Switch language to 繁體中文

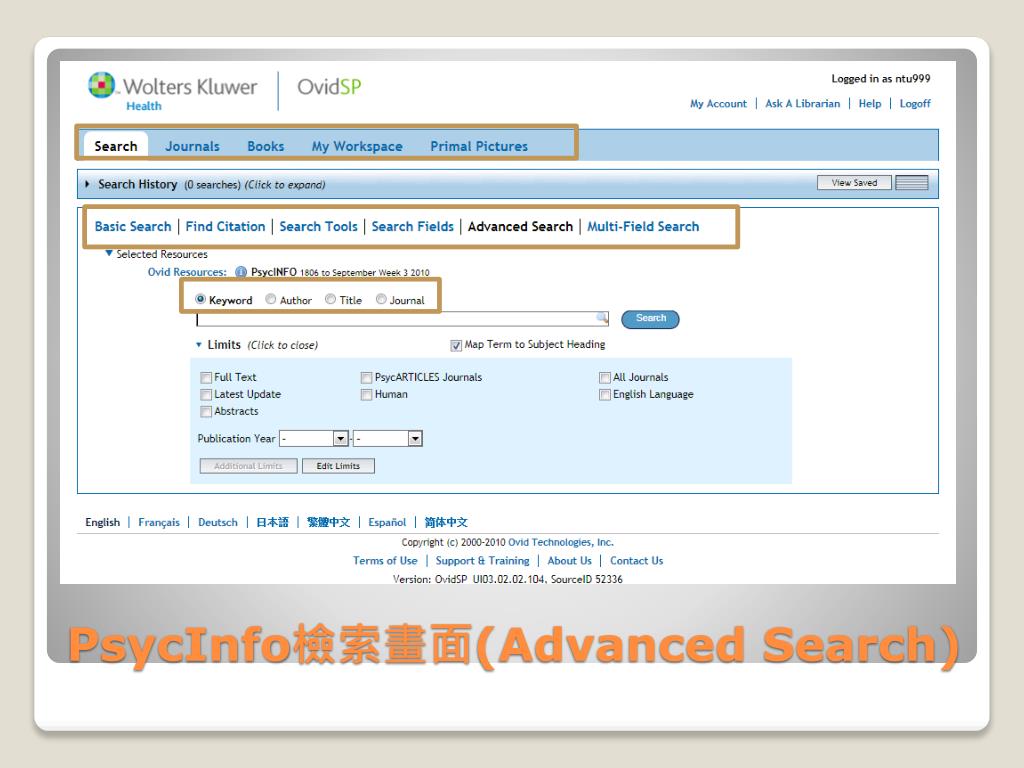[328, 522]
